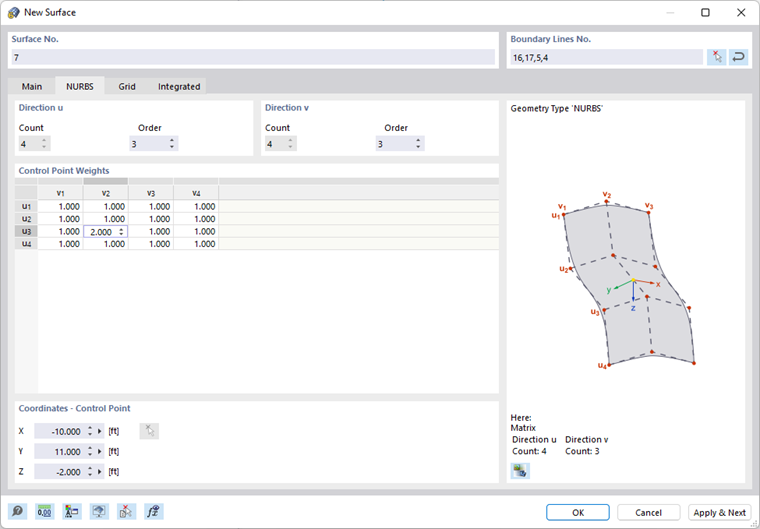Maximize the New Surface dialog window
760x529 pixels.
pos(705,13)
